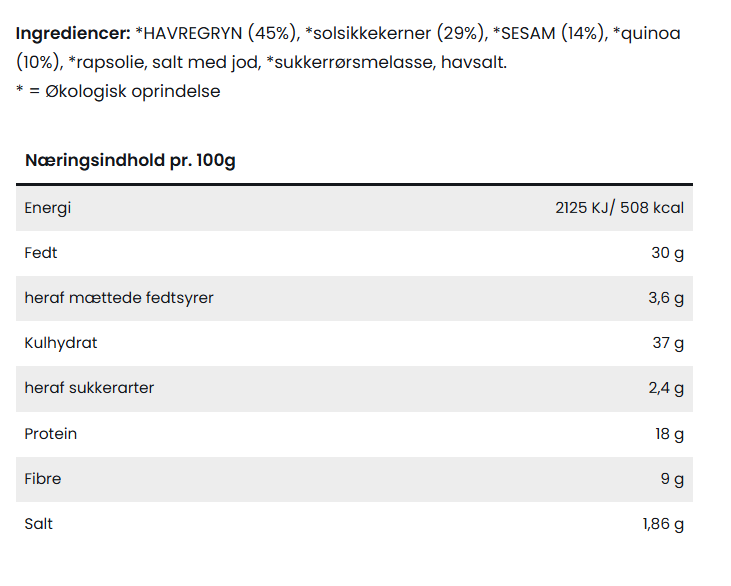
Task: Click the '2125 KJ/ 508 kcal' energy value
Action: (x=619, y=208)
